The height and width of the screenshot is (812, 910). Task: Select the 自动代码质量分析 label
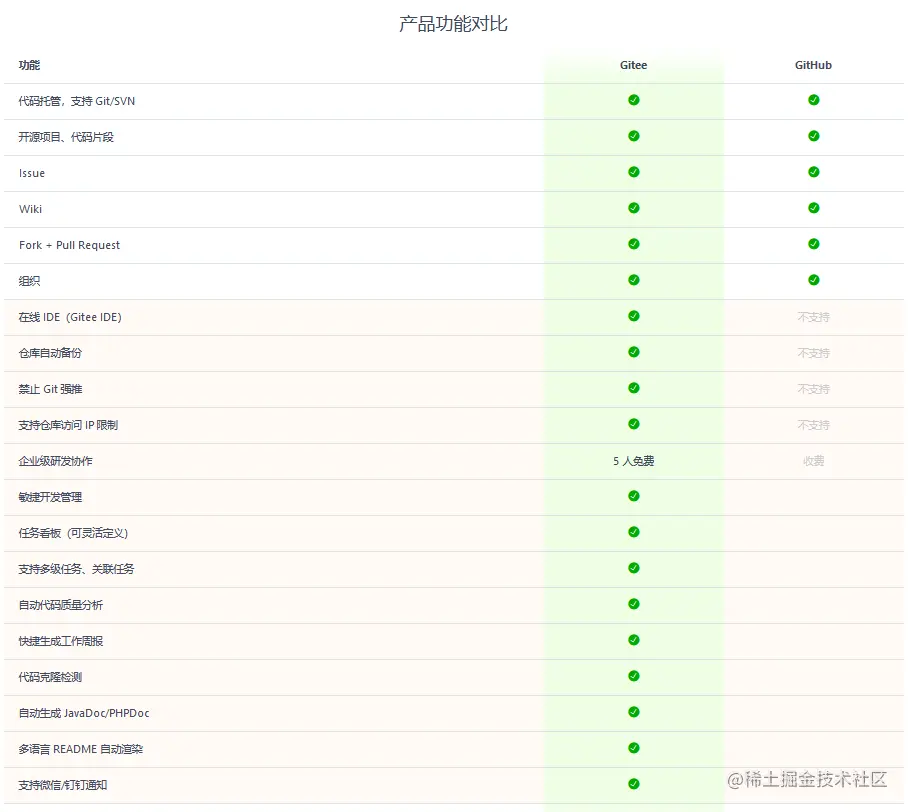61,605
